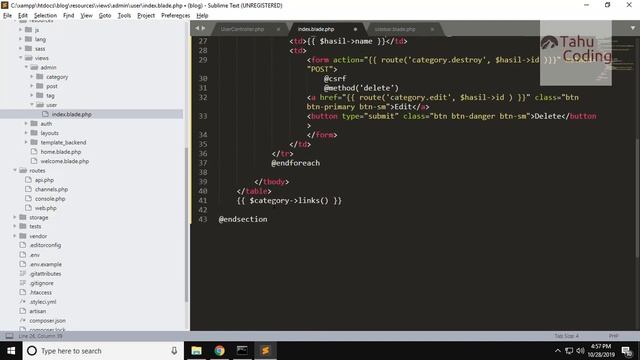The width and height of the screenshot is (640, 360).
Task: Open File Explorer from the taskbar
Action: pos(197,351)
